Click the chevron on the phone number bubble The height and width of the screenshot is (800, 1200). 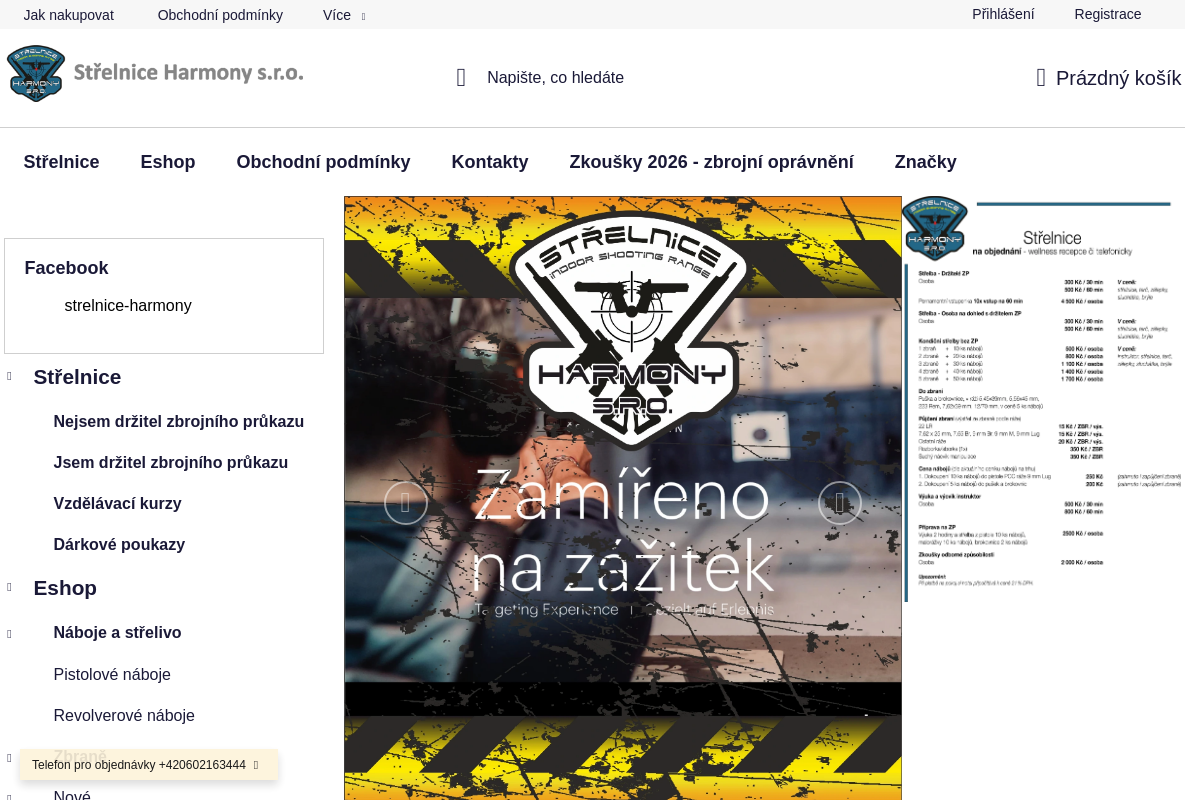pyautogui.click(x=258, y=764)
